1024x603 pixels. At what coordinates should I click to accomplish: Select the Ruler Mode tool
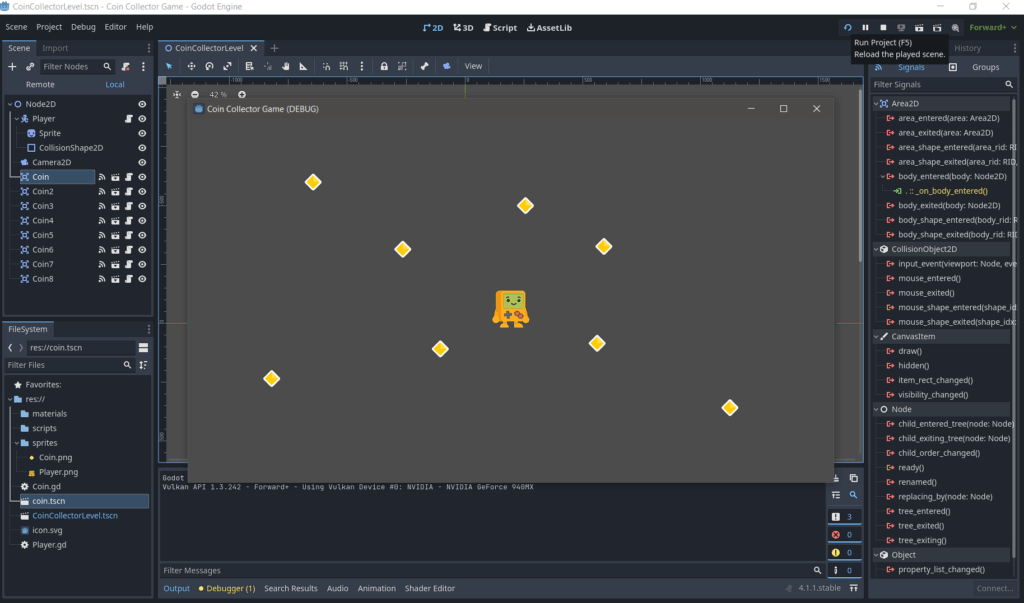point(303,66)
